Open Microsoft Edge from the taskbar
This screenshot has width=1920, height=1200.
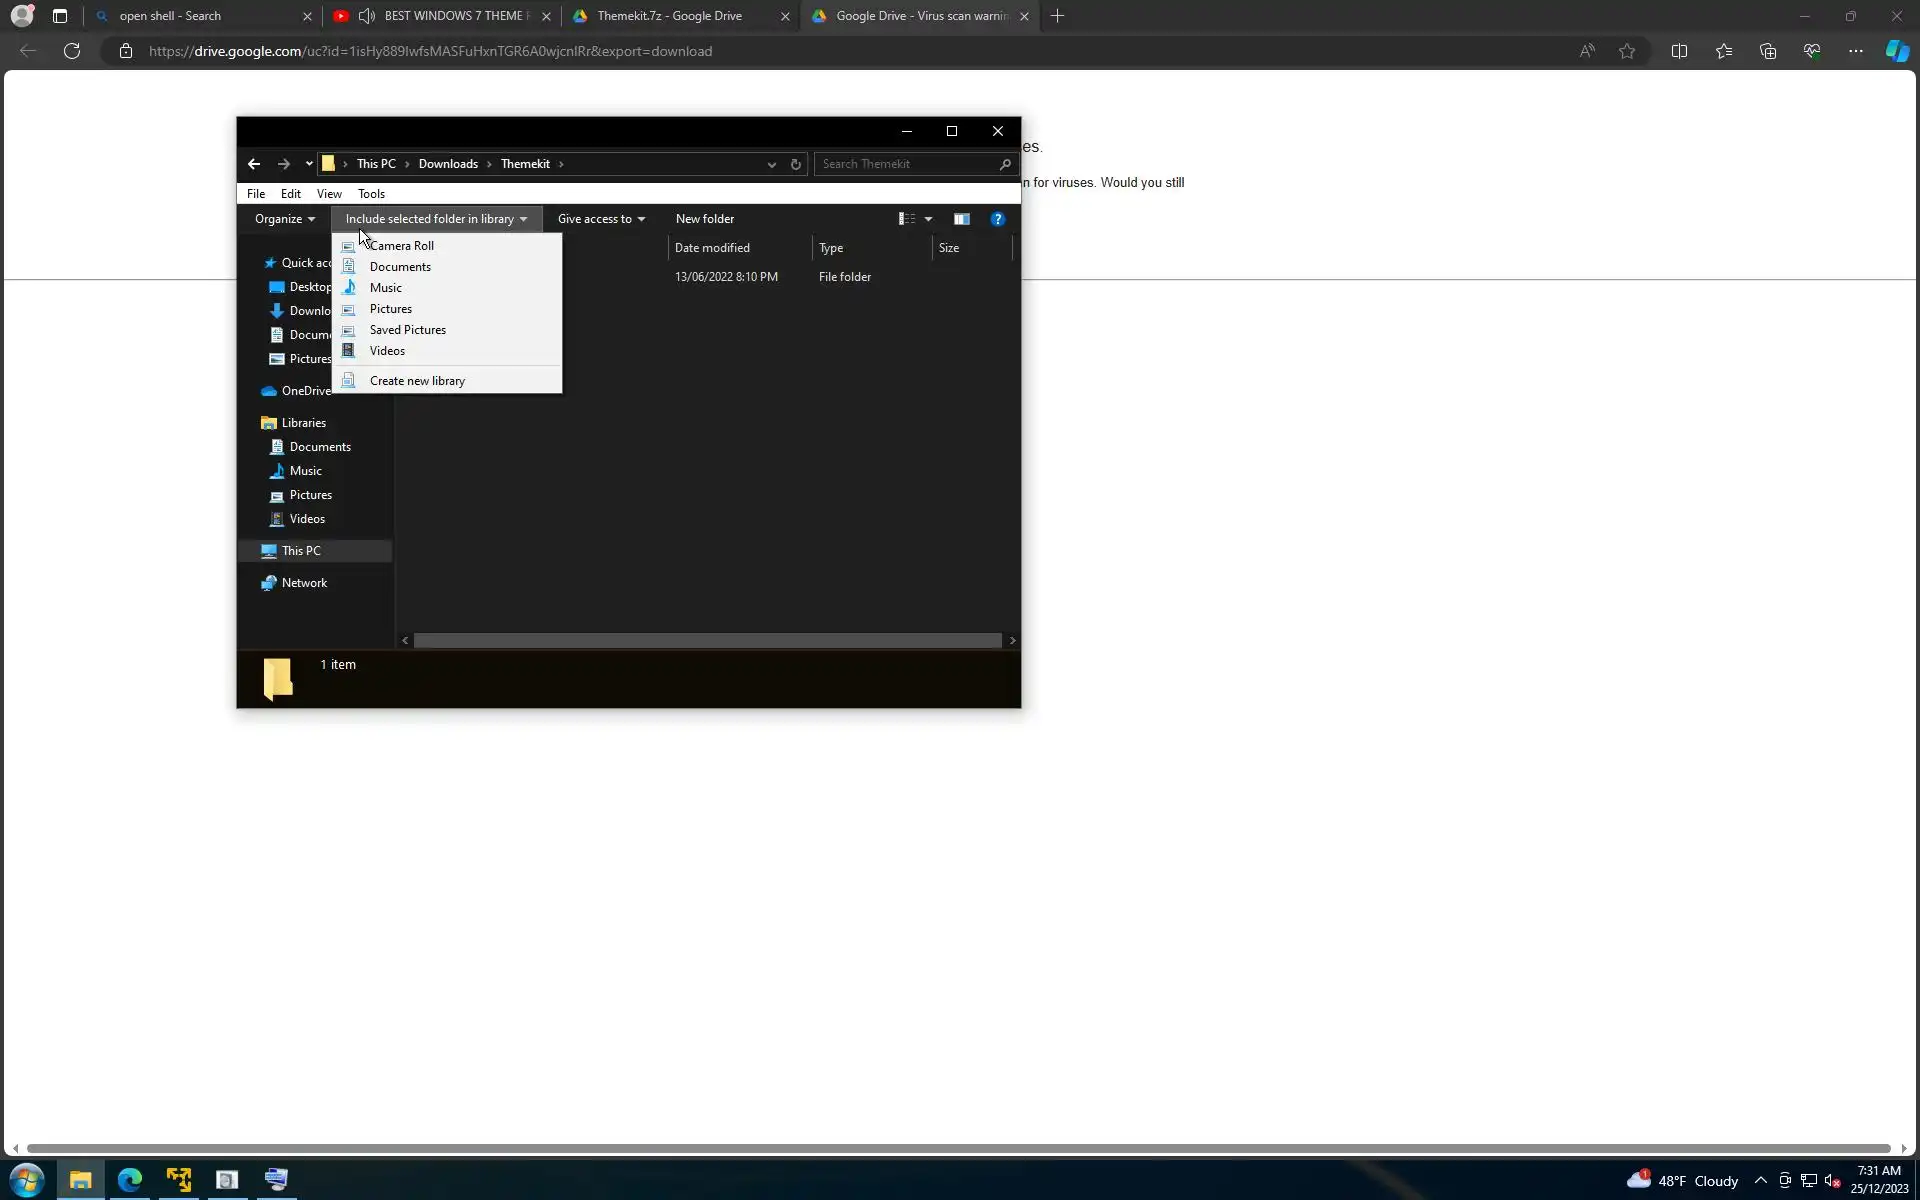click(130, 1180)
